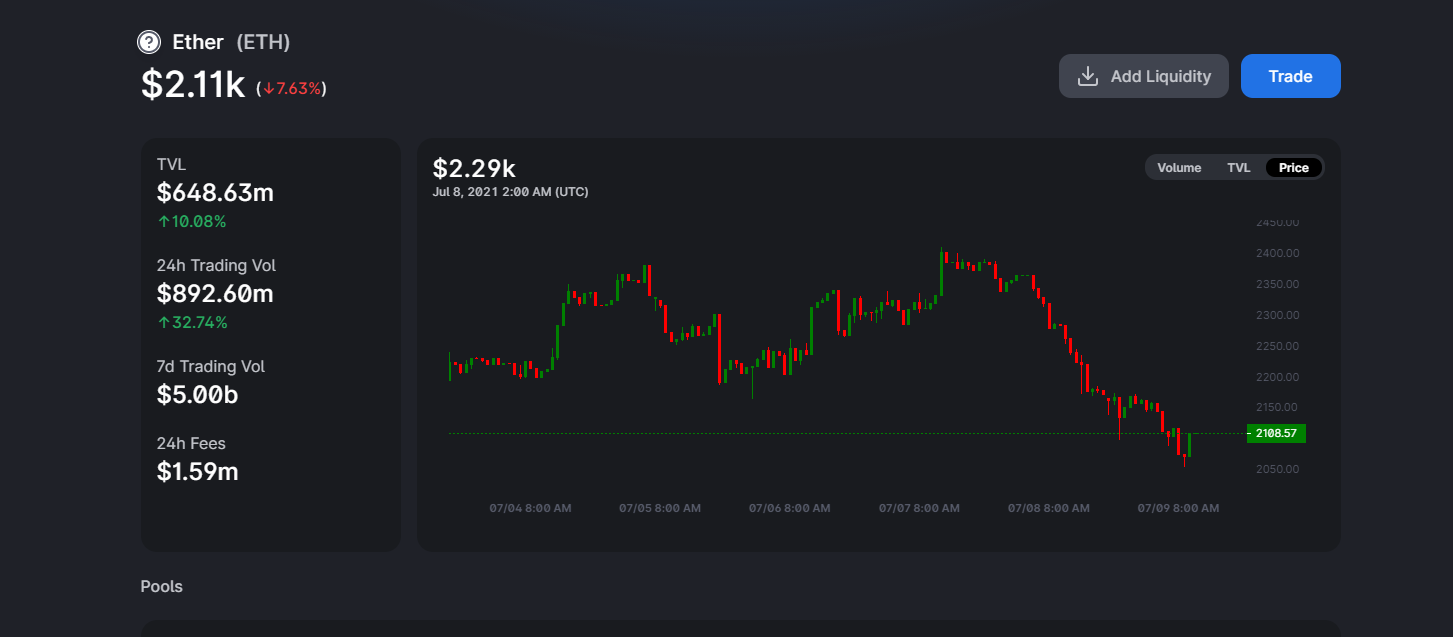
Task: Click the red down arrow beside 7.63%
Action: click(x=268, y=89)
